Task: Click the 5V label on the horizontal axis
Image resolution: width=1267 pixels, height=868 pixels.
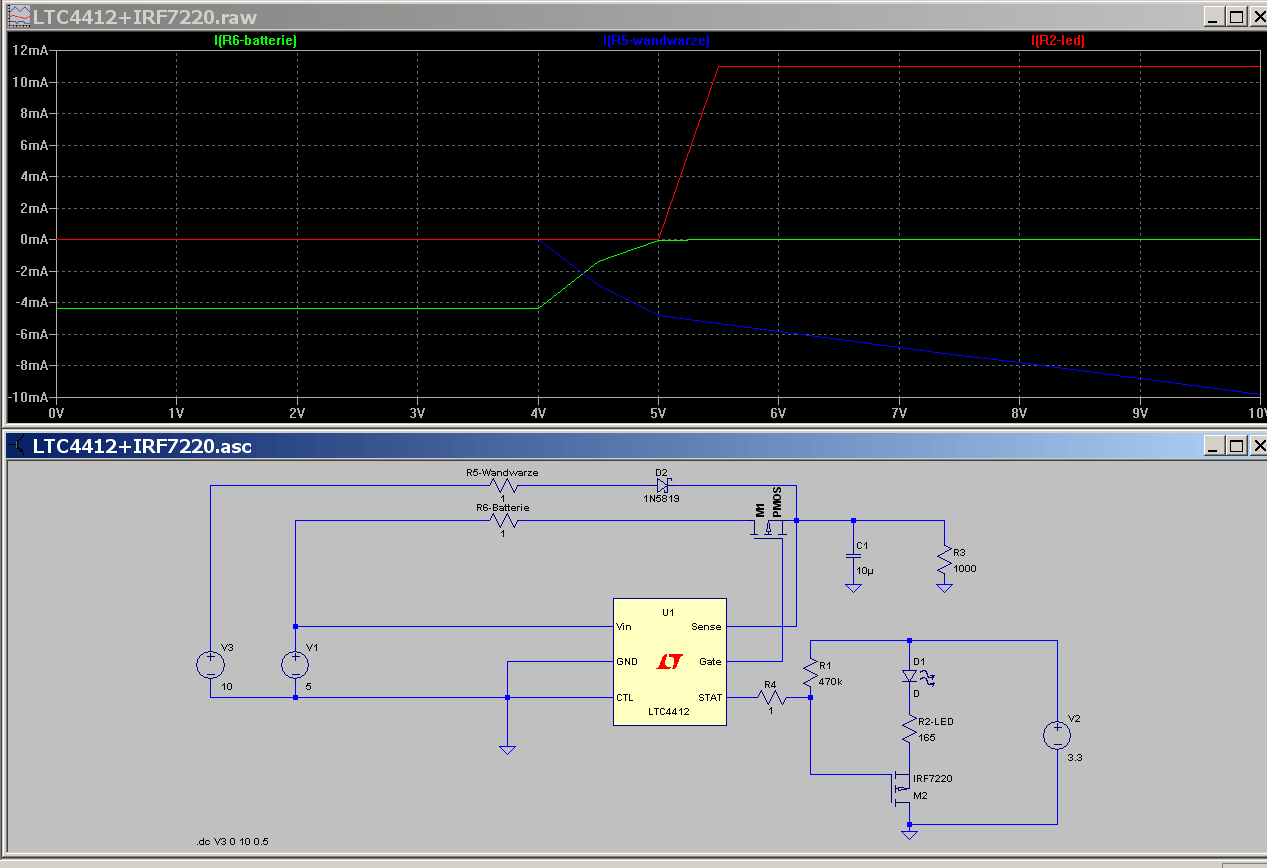Action: coord(657,412)
